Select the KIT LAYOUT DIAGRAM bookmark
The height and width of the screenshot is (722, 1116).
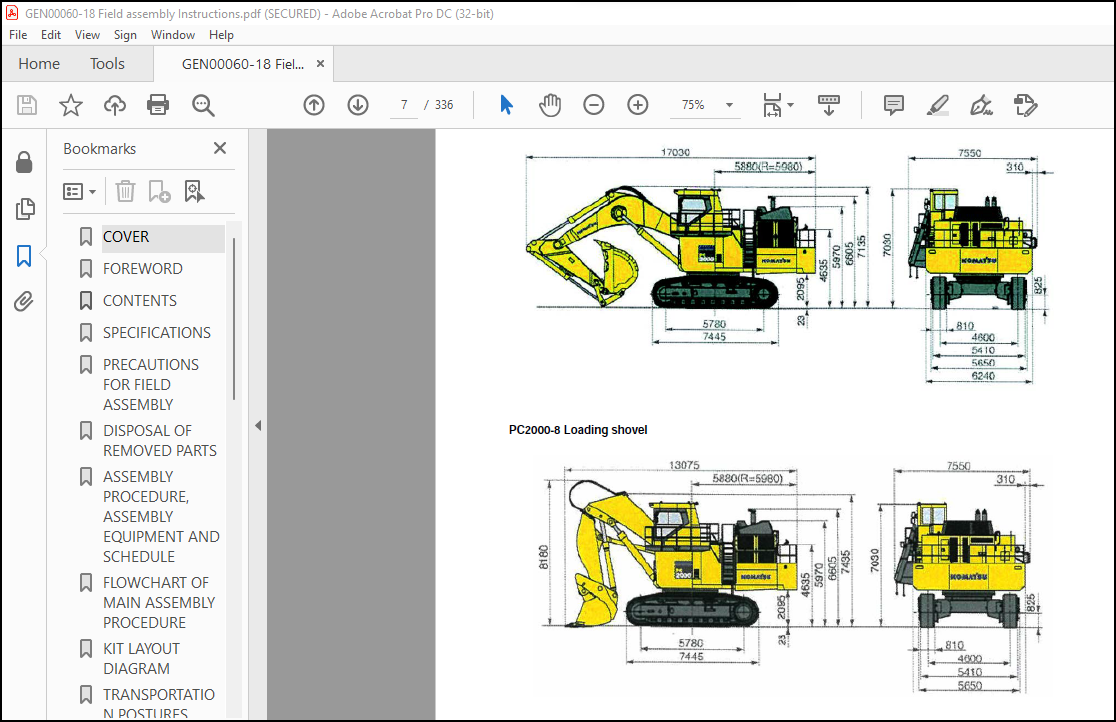141,659
